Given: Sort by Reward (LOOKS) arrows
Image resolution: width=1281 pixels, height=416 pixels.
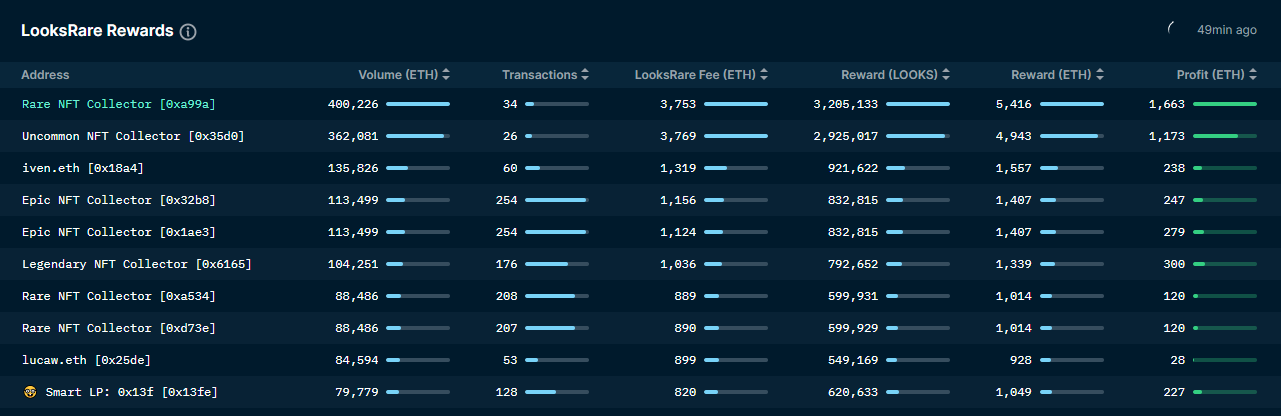Looking at the screenshot, I should coord(945,75).
